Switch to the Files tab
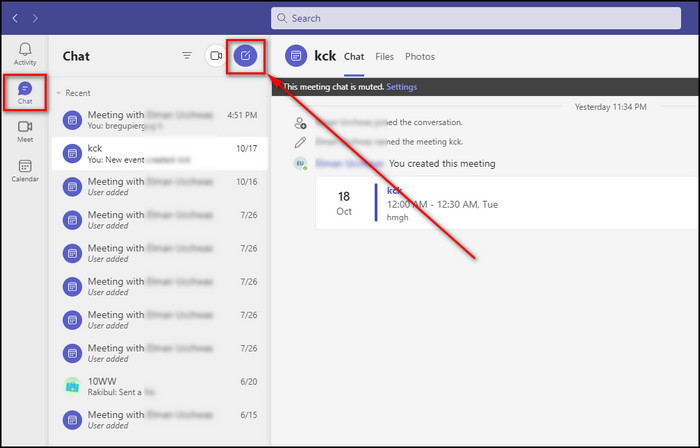 [x=384, y=57]
